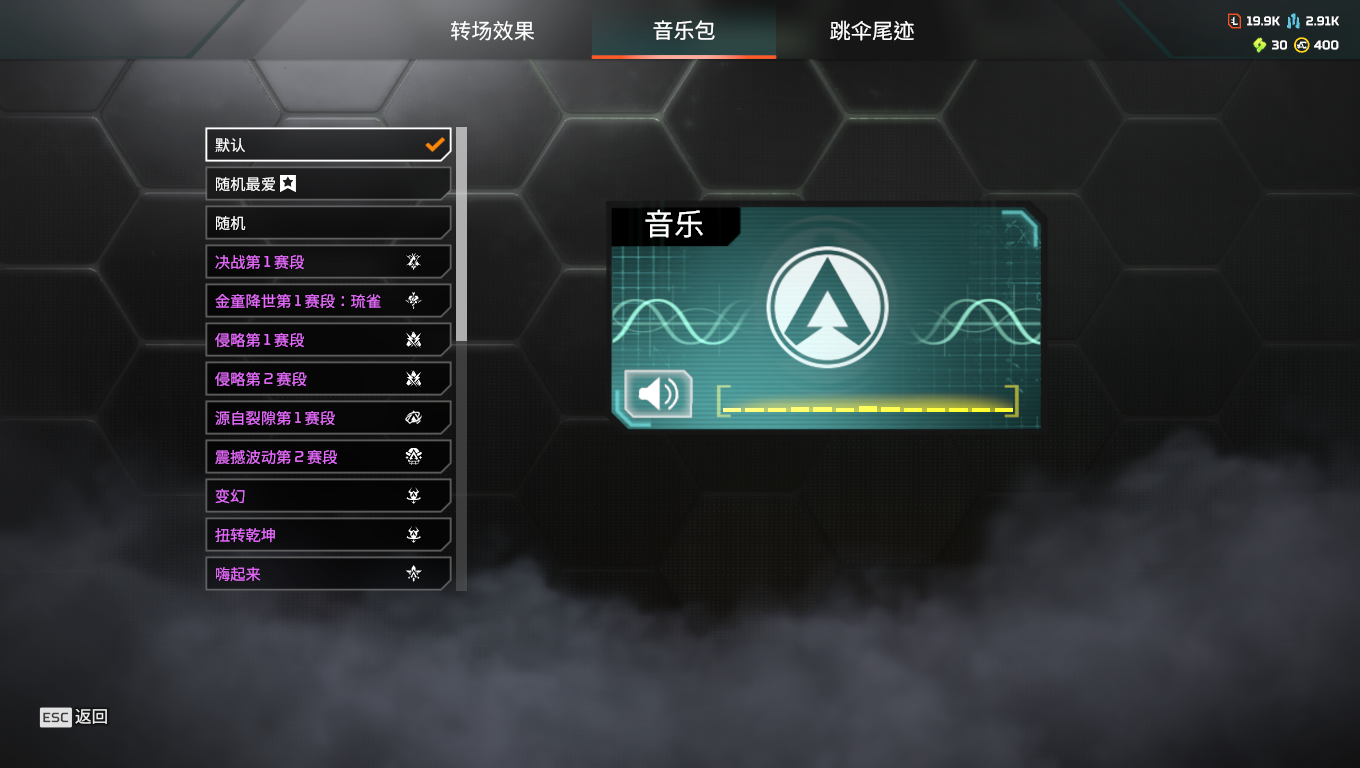
Task: Click the music pack list scrollbar
Action: pyautogui.click(x=461, y=234)
